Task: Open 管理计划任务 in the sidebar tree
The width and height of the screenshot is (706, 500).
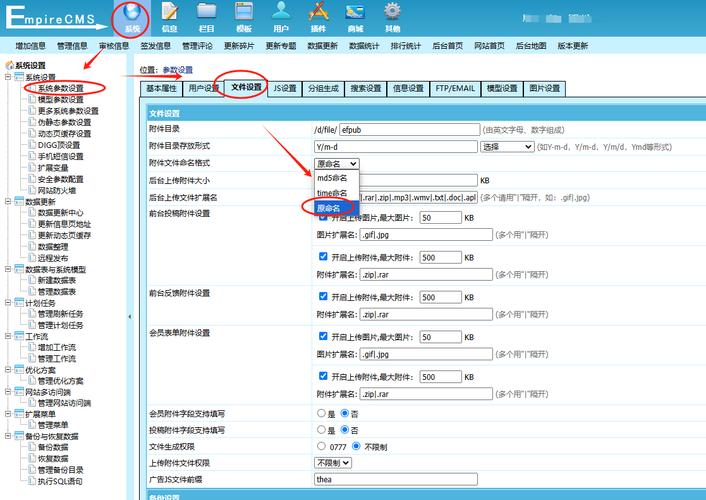Action: (x=61, y=325)
